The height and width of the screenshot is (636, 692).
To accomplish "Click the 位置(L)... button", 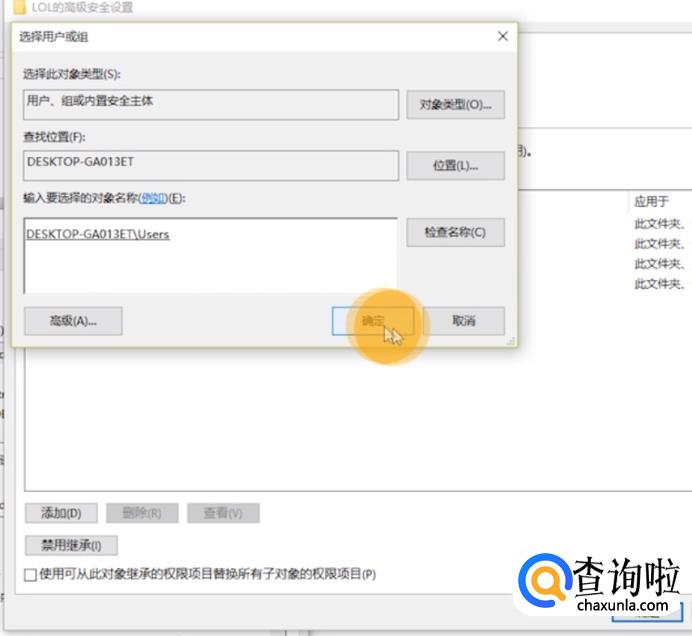I will pyautogui.click(x=455, y=166).
